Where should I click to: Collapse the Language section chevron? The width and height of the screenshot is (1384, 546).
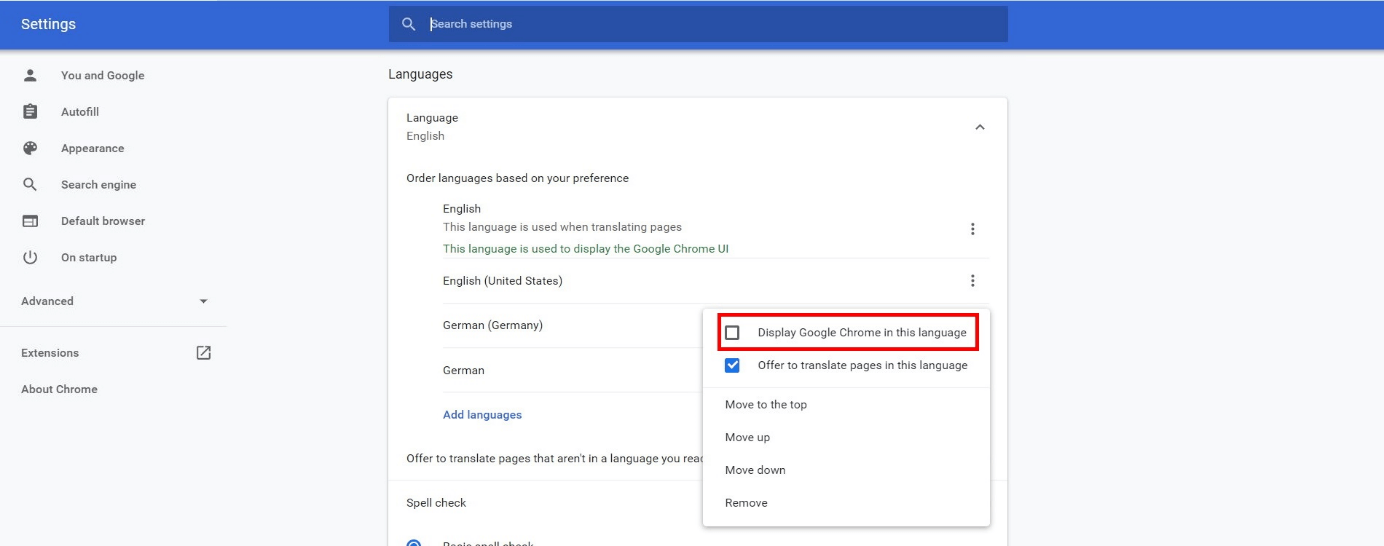pos(979,127)
